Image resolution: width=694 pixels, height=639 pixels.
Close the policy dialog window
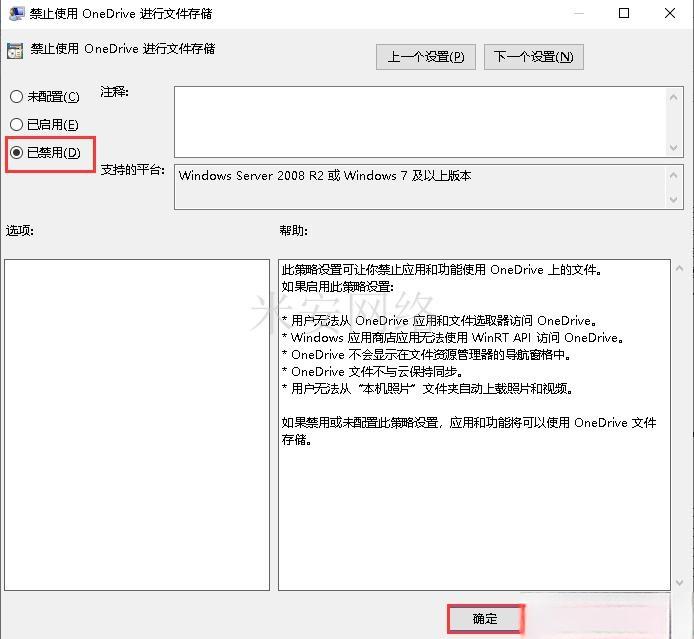coord(670,13)
